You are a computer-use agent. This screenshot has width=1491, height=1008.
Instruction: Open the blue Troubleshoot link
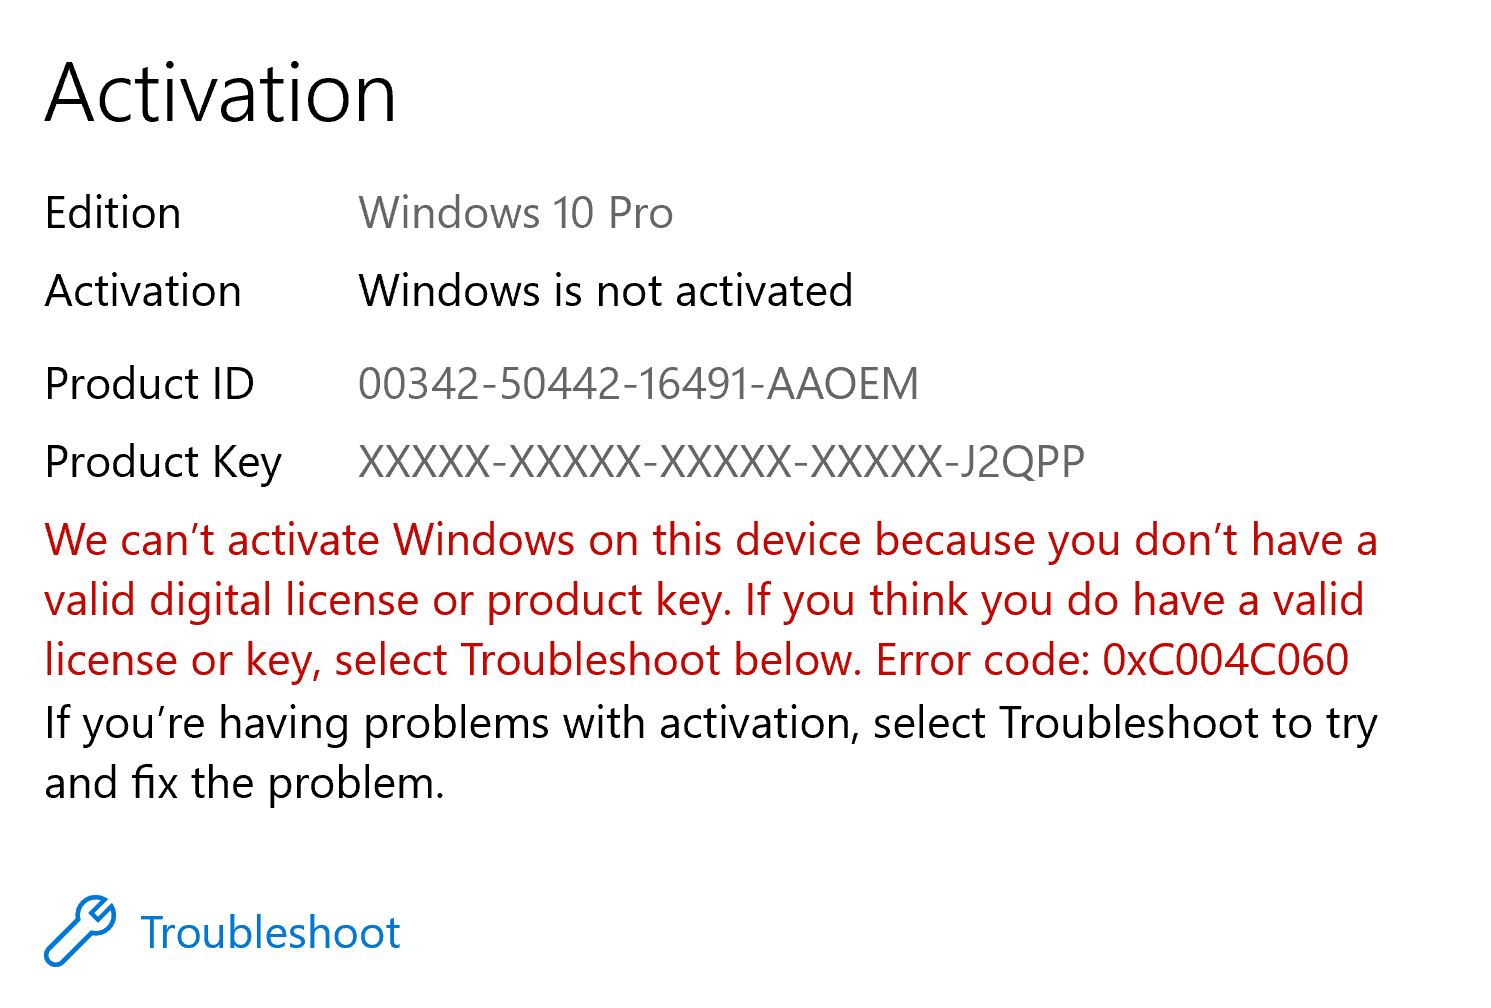tap(270, 933)
